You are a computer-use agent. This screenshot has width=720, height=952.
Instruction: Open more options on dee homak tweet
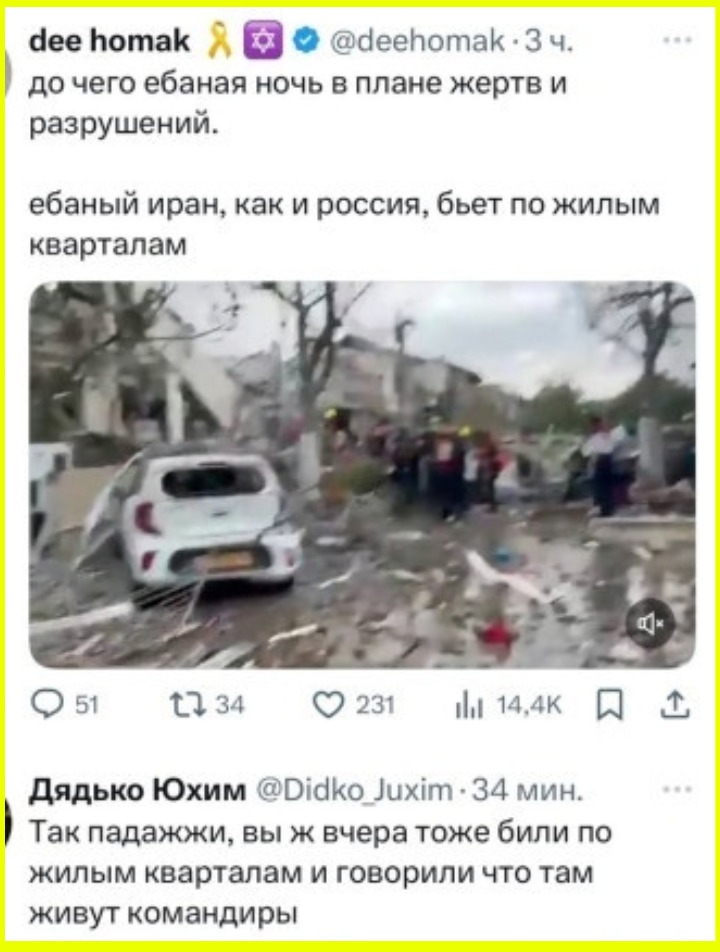click(x=678, y=41)
